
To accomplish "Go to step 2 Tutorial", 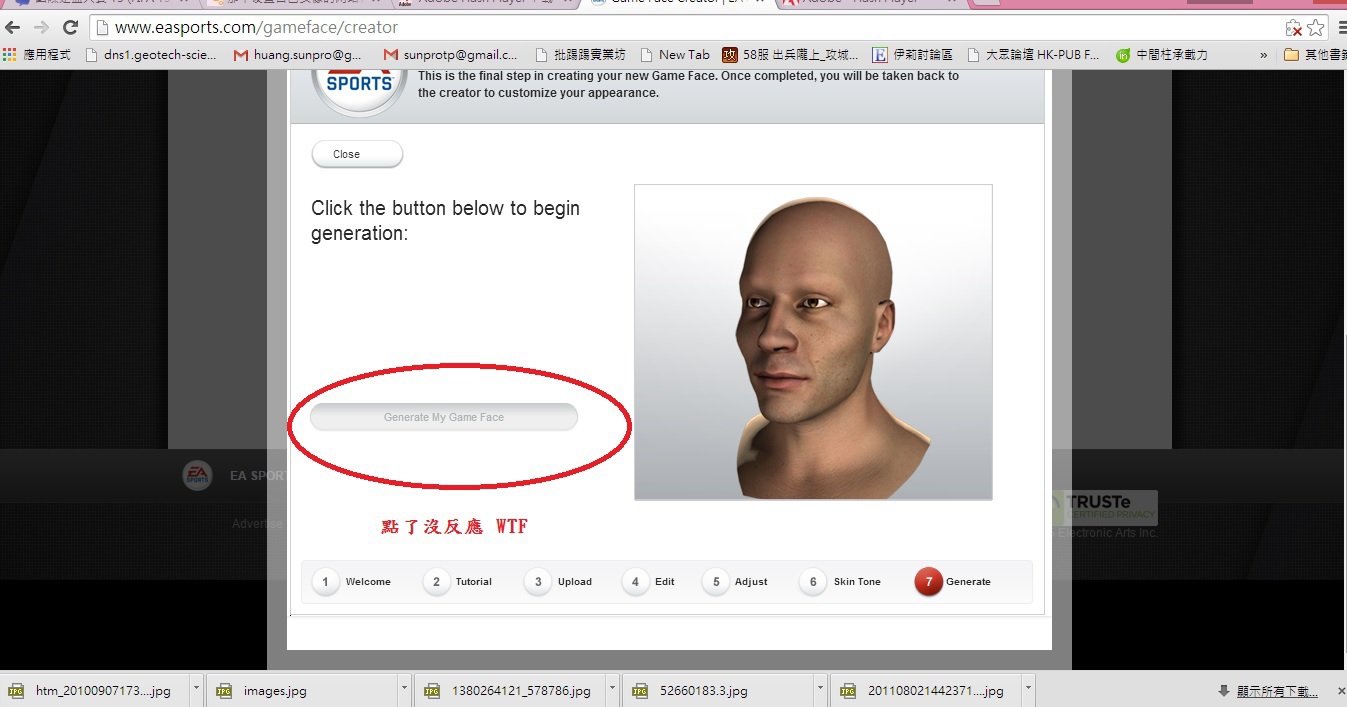I will 458,582.
